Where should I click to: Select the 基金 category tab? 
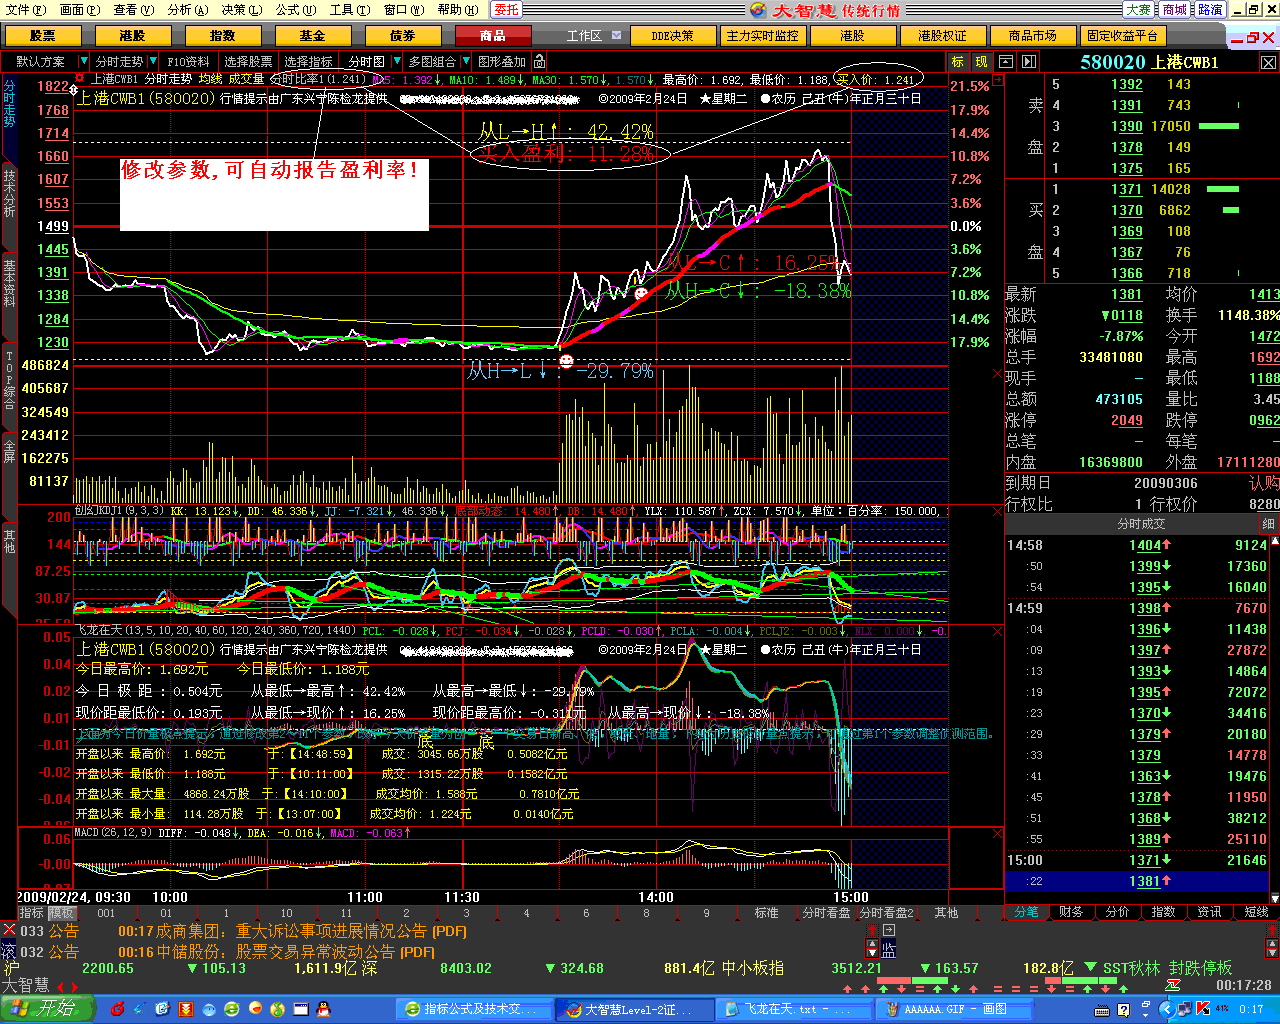coord(313,36)
